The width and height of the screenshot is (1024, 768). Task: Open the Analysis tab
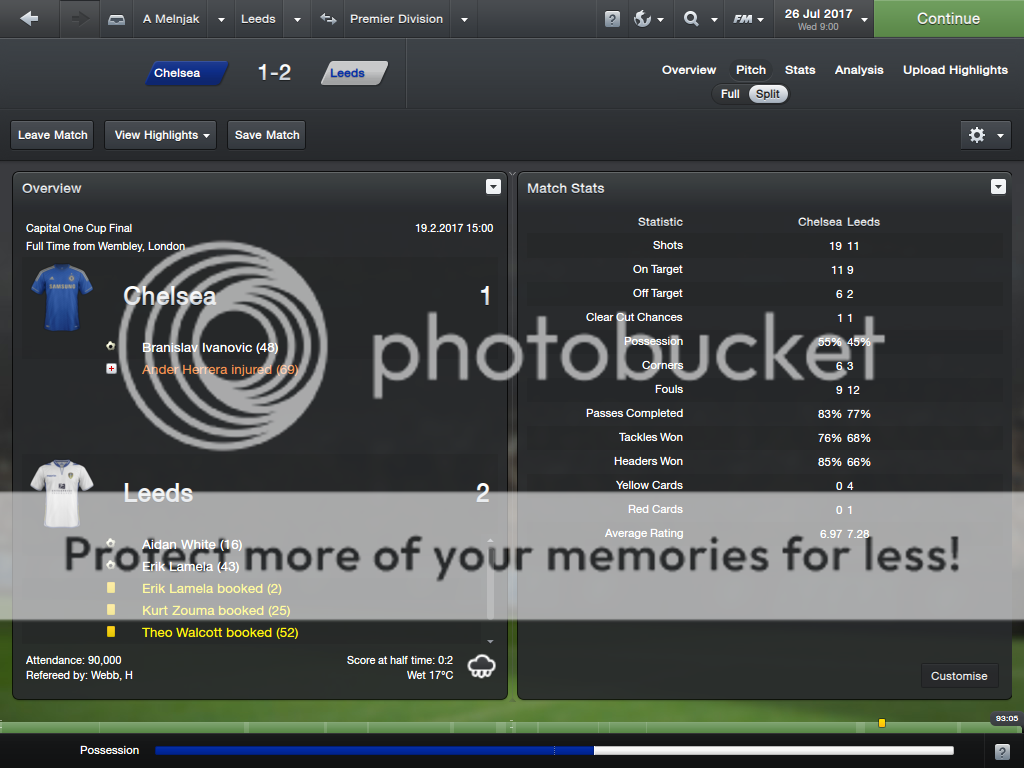point(859,70)
